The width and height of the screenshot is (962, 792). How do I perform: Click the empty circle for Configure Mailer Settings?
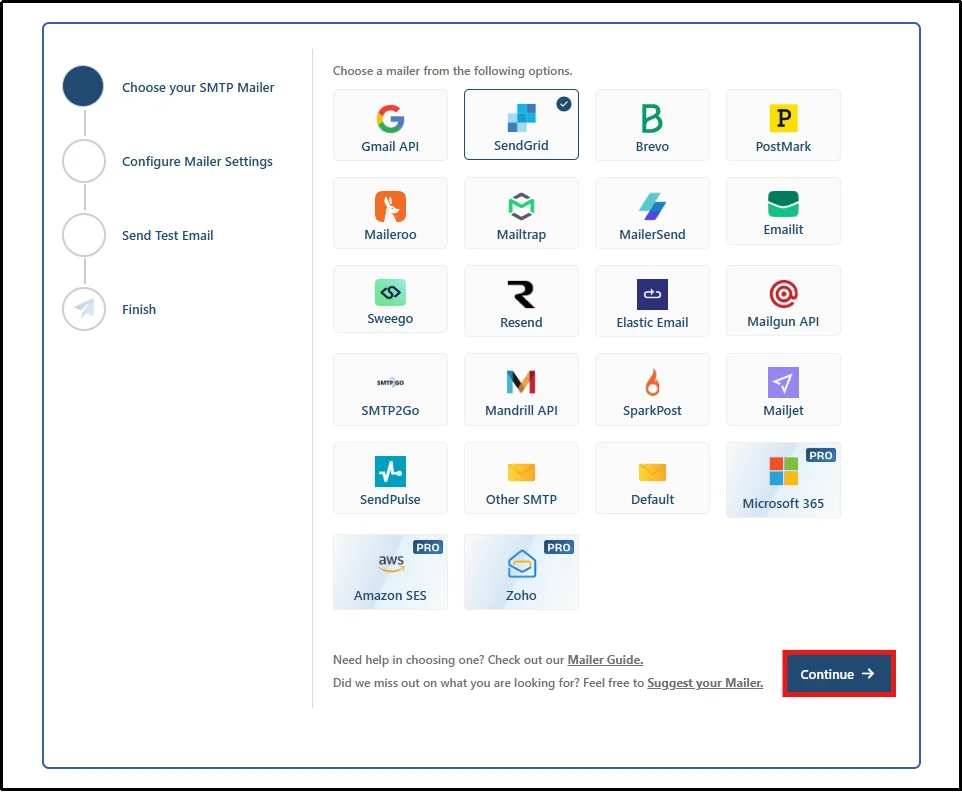[84, 161]
